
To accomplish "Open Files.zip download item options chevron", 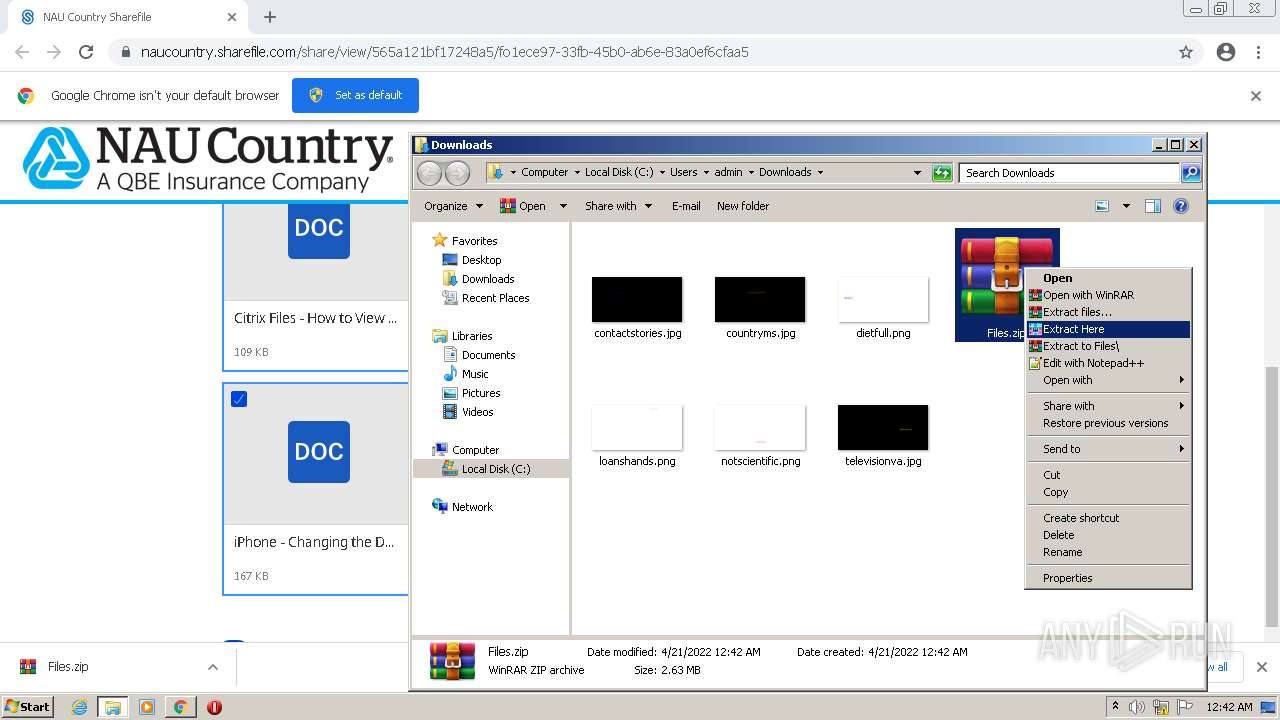I will 213,667.
